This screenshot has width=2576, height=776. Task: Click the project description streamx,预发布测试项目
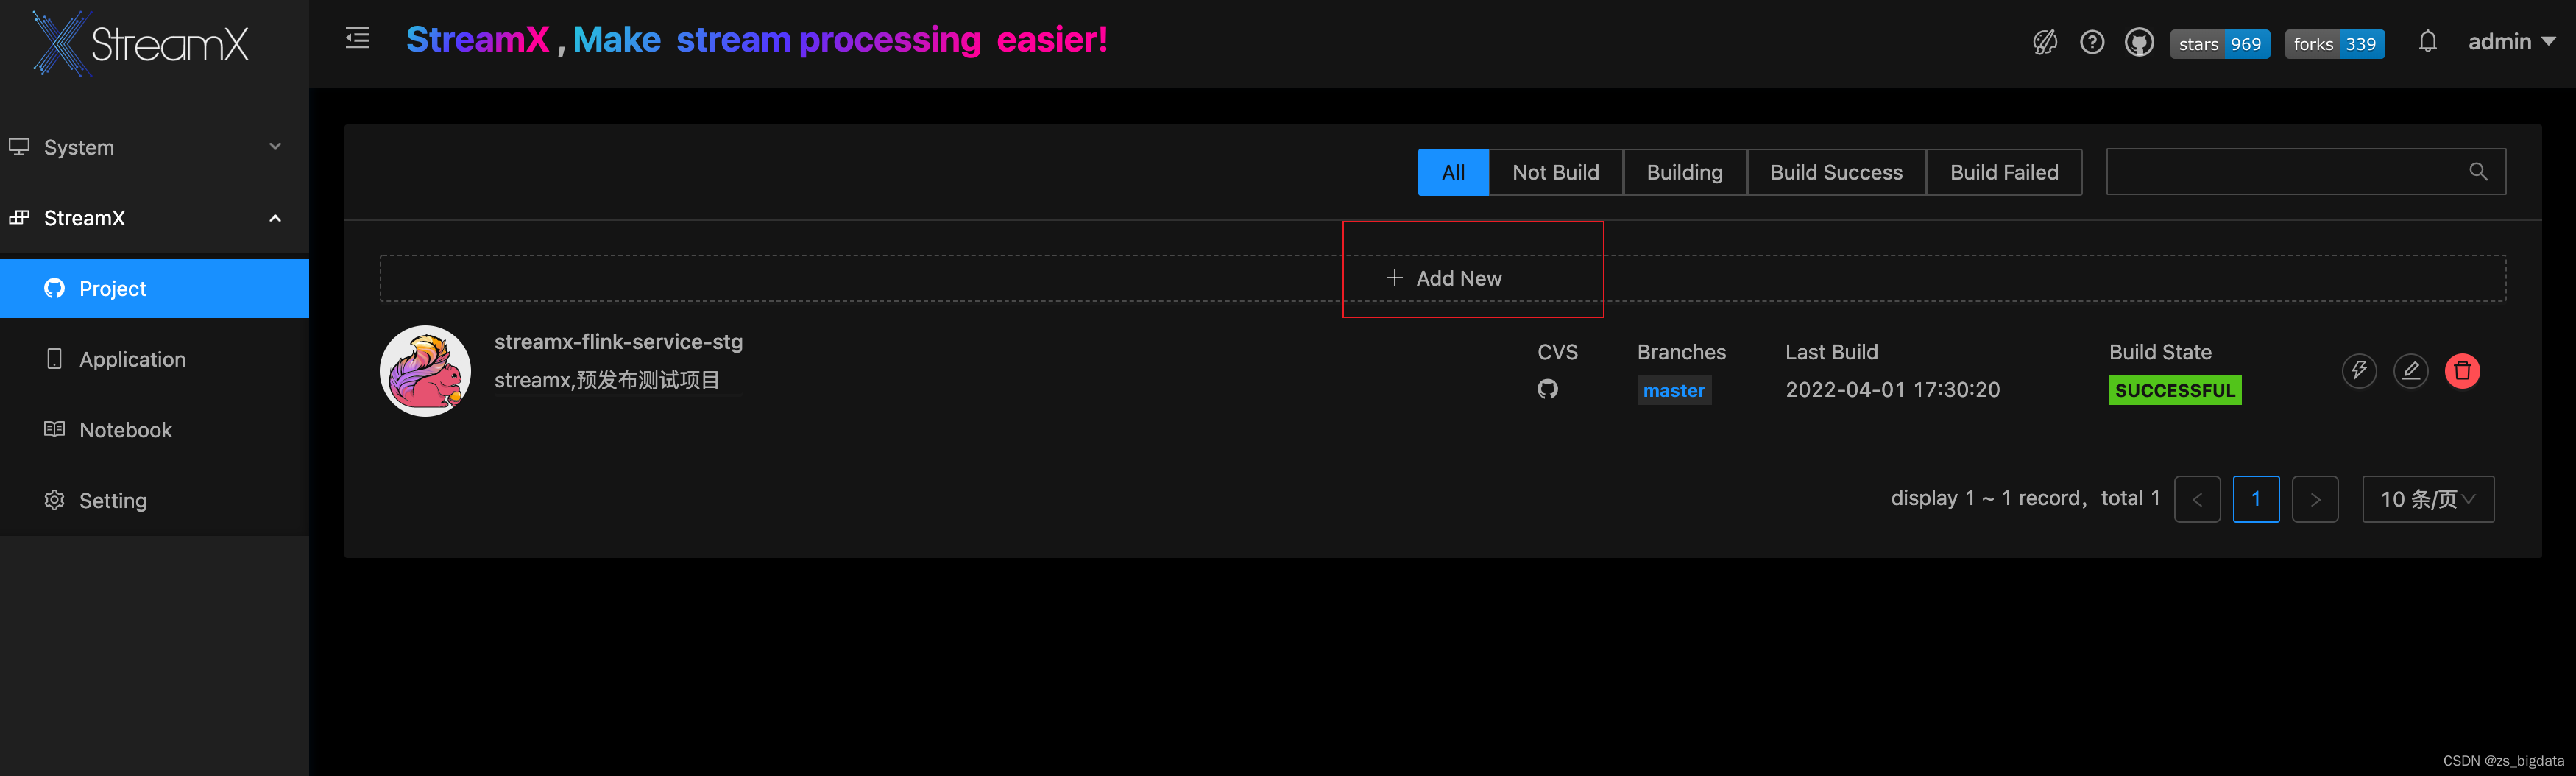point(607,380)
